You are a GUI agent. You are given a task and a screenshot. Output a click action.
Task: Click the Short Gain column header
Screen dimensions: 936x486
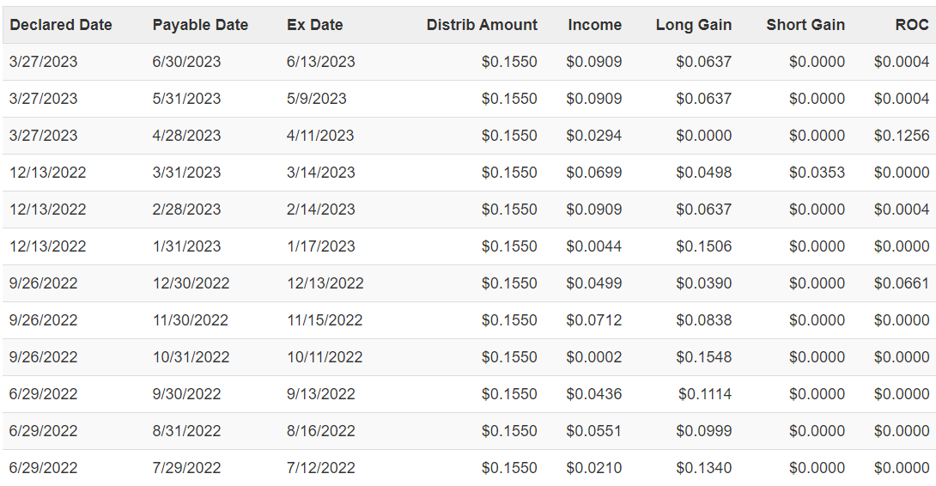(805, 25)
